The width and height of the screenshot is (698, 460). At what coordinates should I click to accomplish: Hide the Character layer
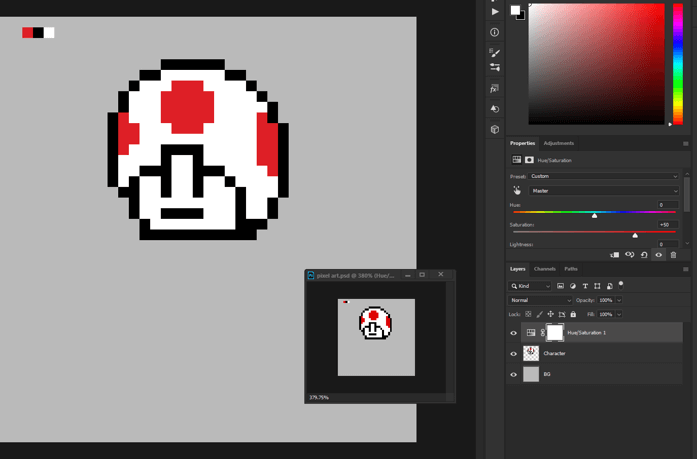click(513, 354)
